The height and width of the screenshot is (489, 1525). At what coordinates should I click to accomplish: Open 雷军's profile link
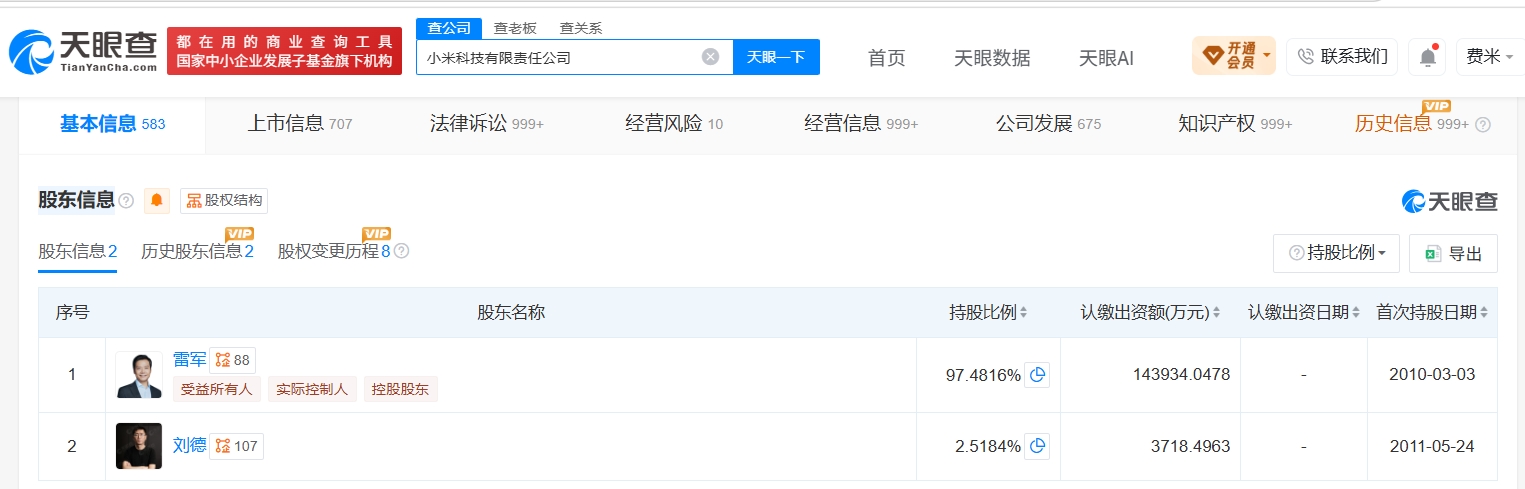coord(189,360)
